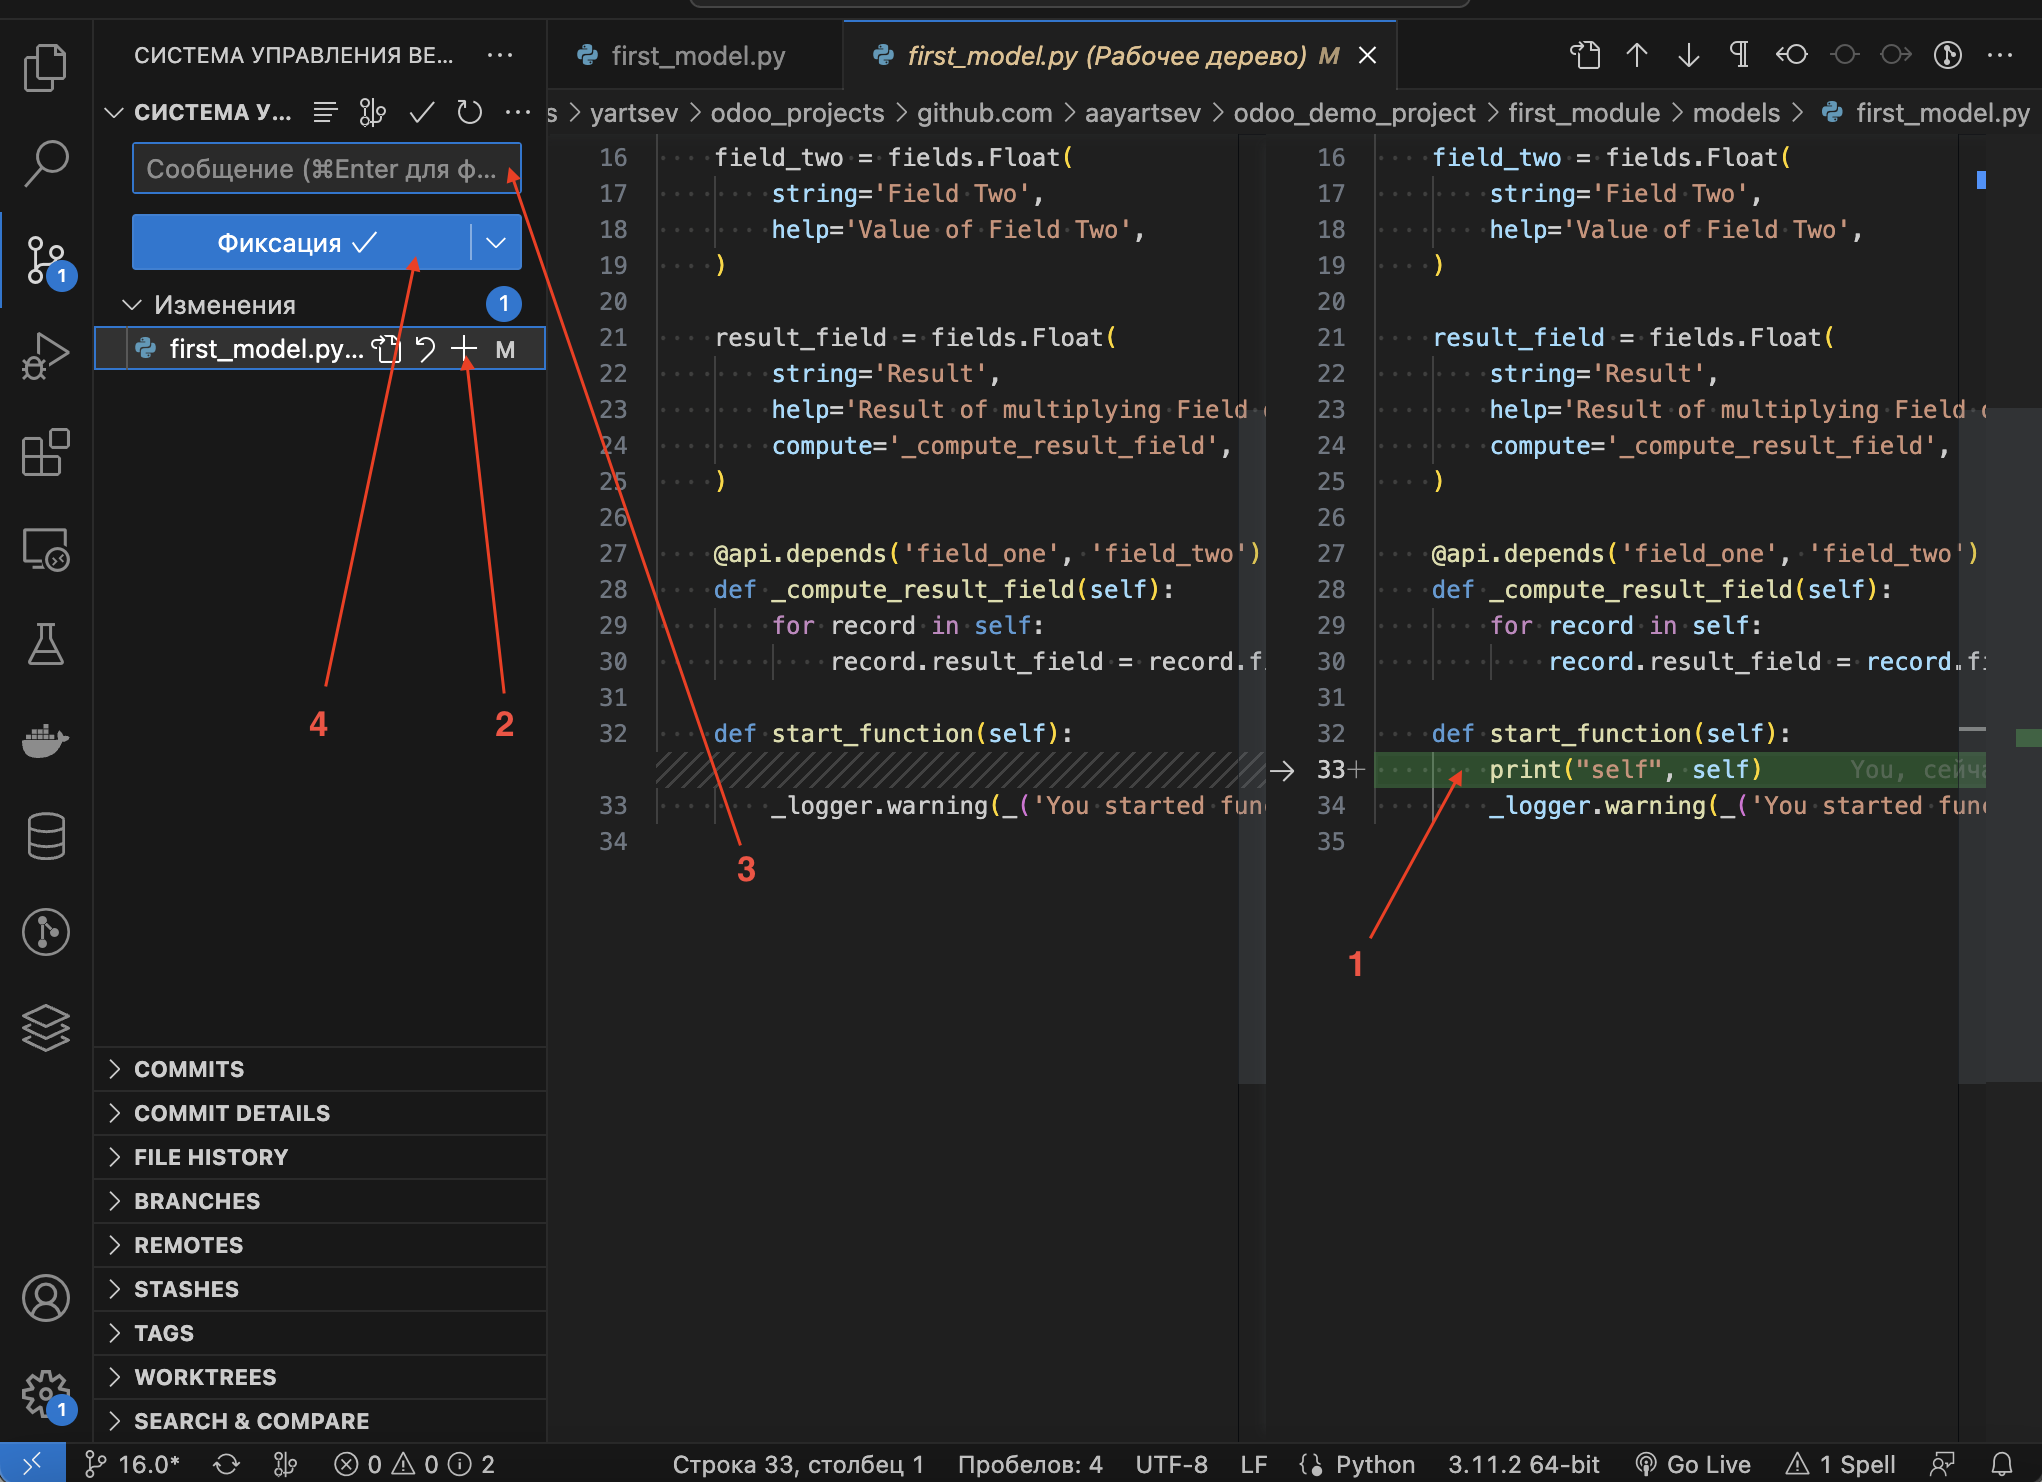Image resolution: width=2042 pixels, height=1482 pixels.
Task: Open errors and warnings count in status bar
Action: [x=414, y=1464]
